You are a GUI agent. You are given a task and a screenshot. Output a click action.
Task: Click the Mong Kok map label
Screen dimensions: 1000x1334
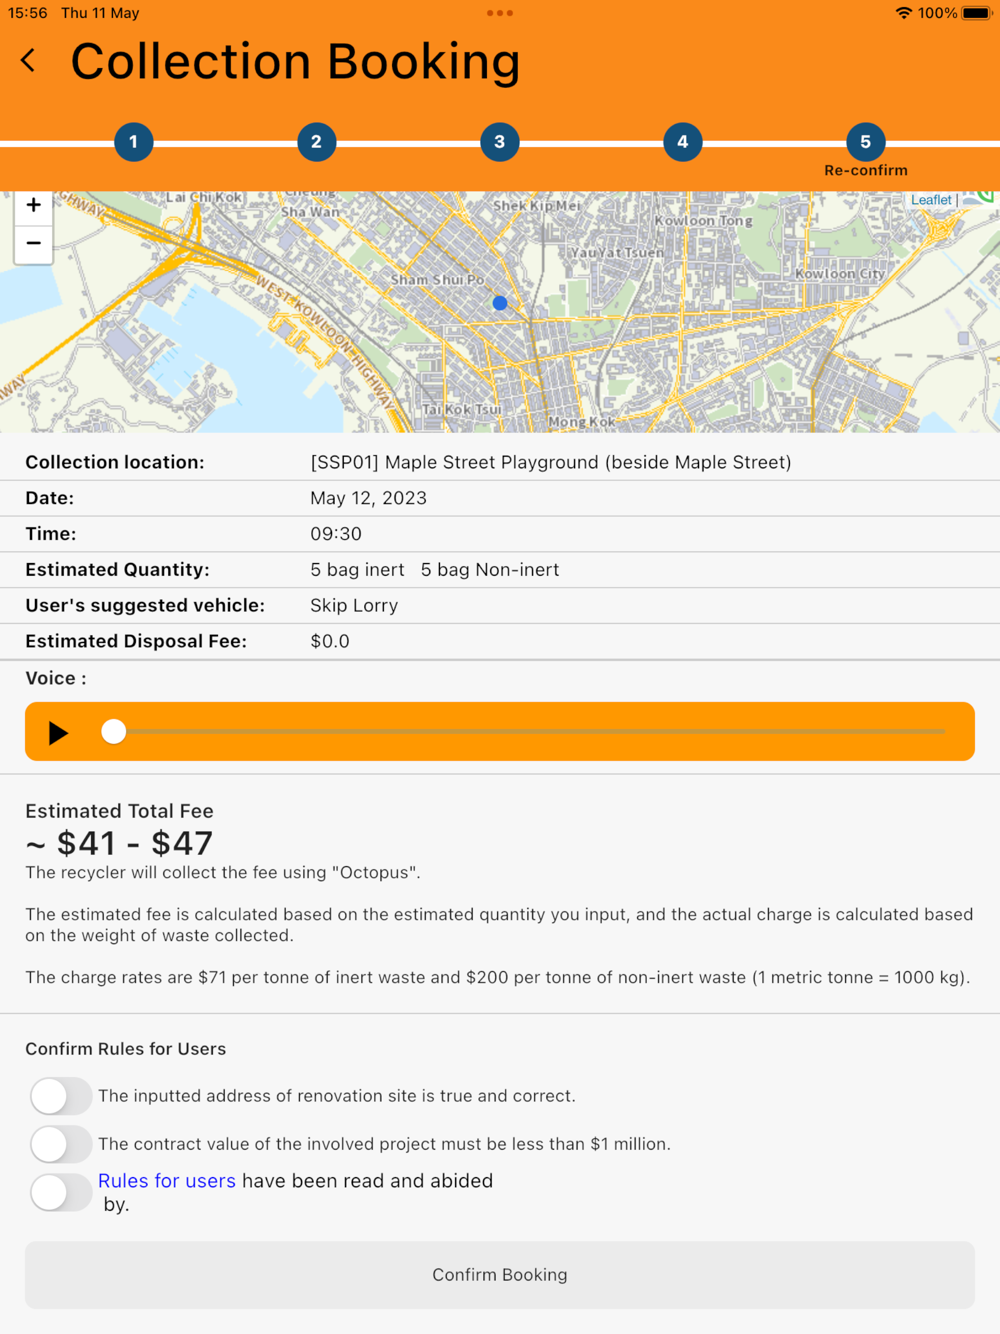(582, 422)
